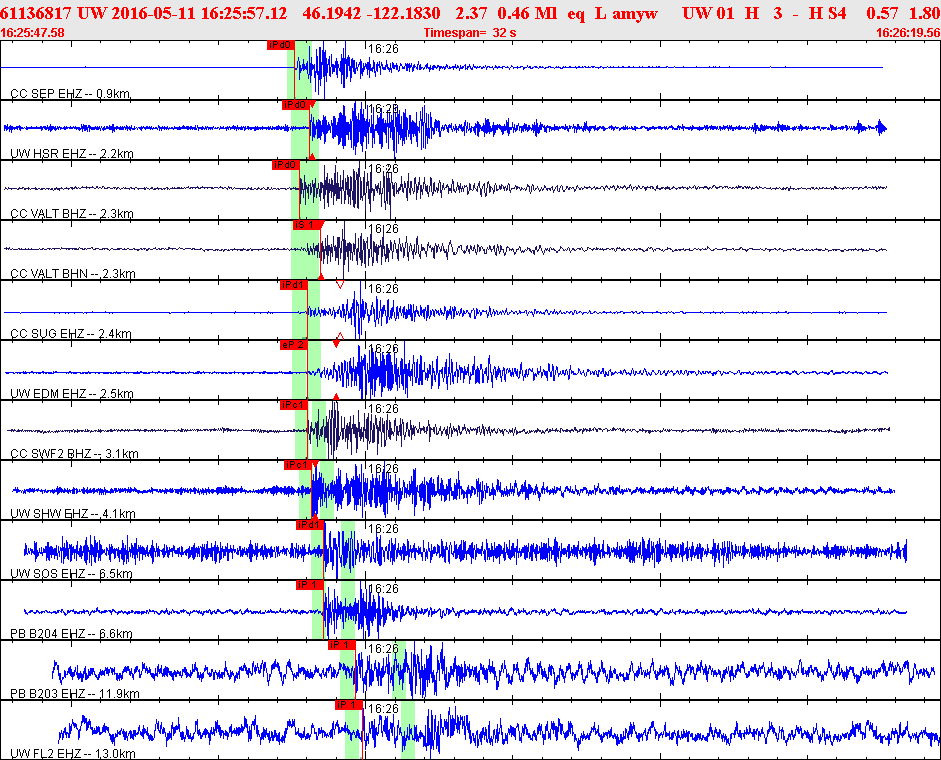Click the iP 1 pick flag on B203 trace
Viewport: 941px width, 760px height.
341,645
